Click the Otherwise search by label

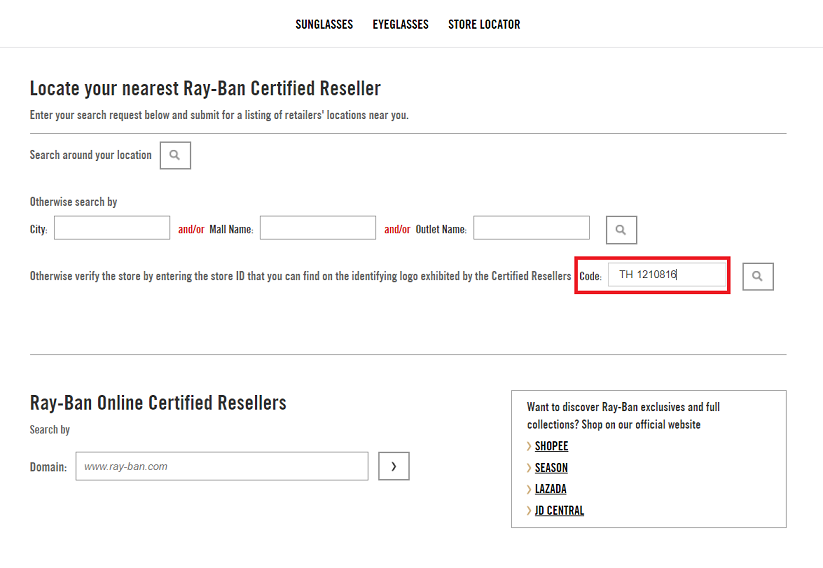[73, 202]
